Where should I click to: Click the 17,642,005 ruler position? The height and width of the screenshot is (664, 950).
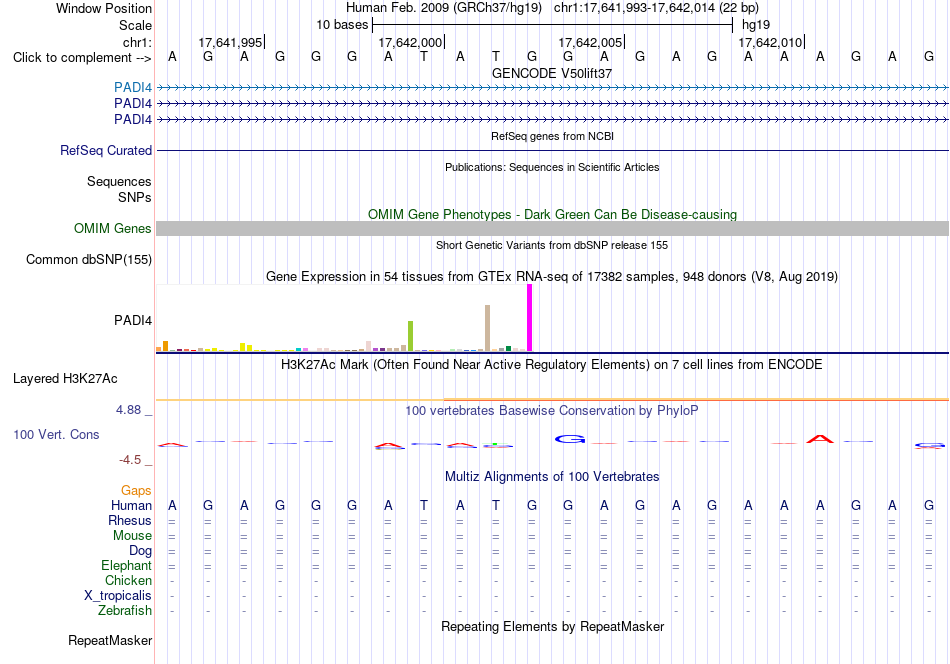click(x=590, y=42)
